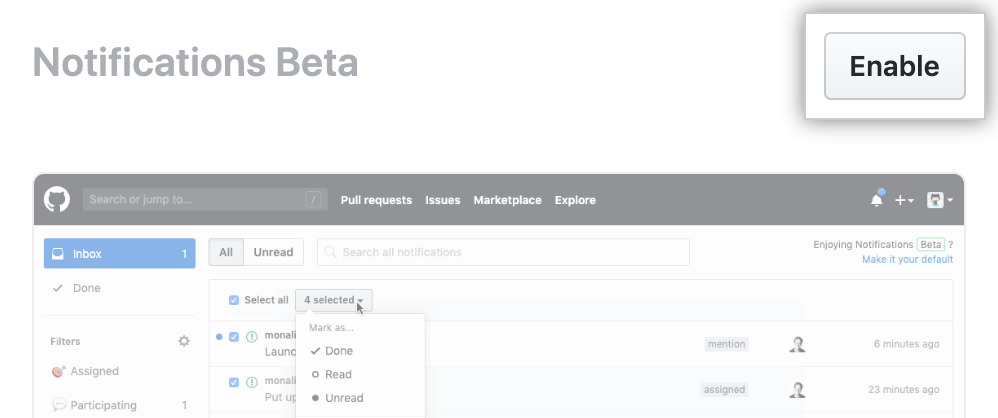
Task: Open the notifications bell icon
Action: pos(877,200)
